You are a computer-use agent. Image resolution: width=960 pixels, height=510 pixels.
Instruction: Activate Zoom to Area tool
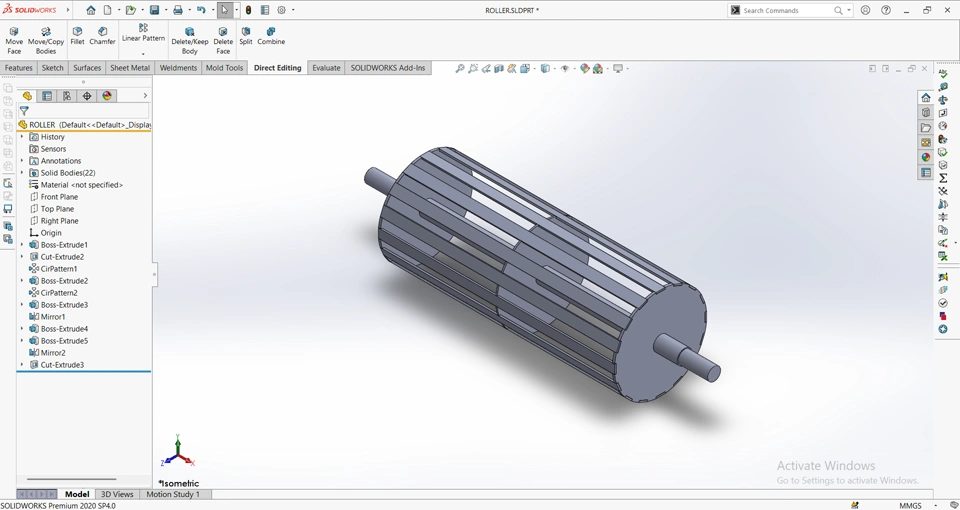coord(473,69)
